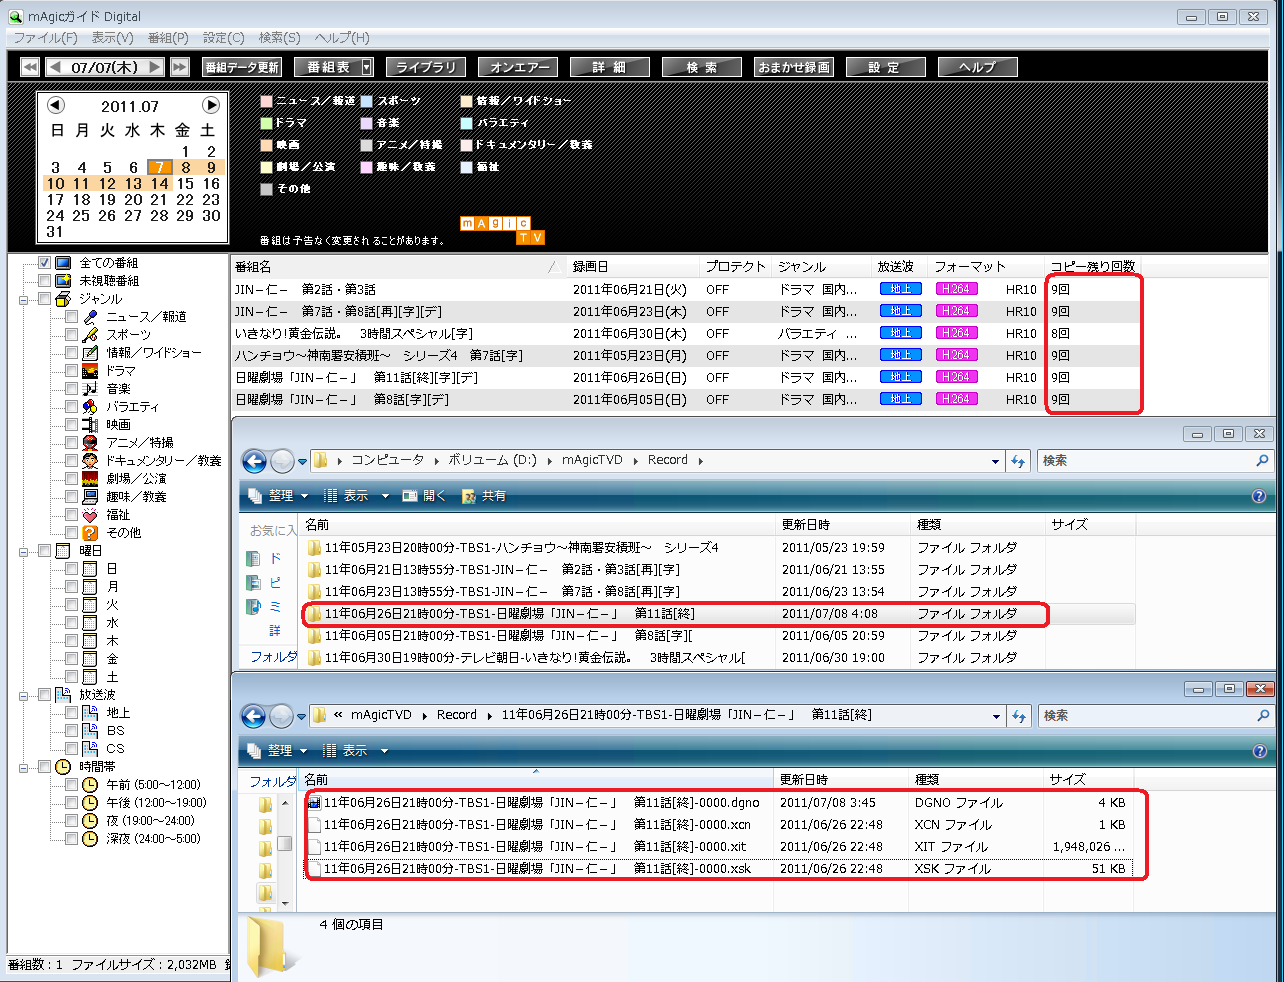Click the pink ニュース/報道 color swatch

point(266,101)
